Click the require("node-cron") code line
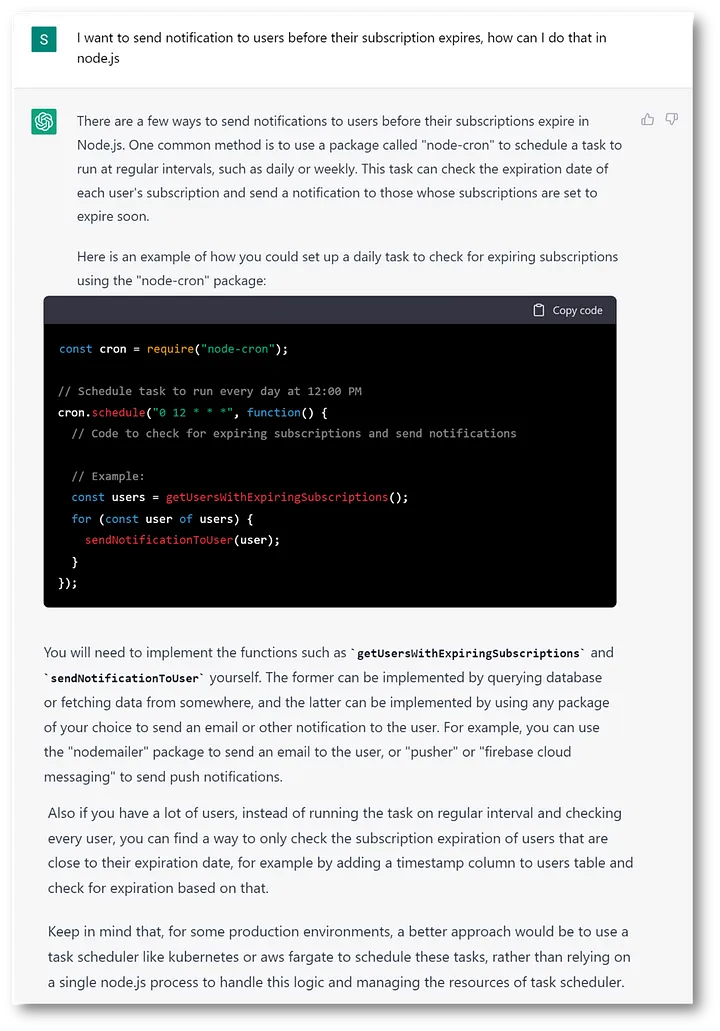 (173, 349)
